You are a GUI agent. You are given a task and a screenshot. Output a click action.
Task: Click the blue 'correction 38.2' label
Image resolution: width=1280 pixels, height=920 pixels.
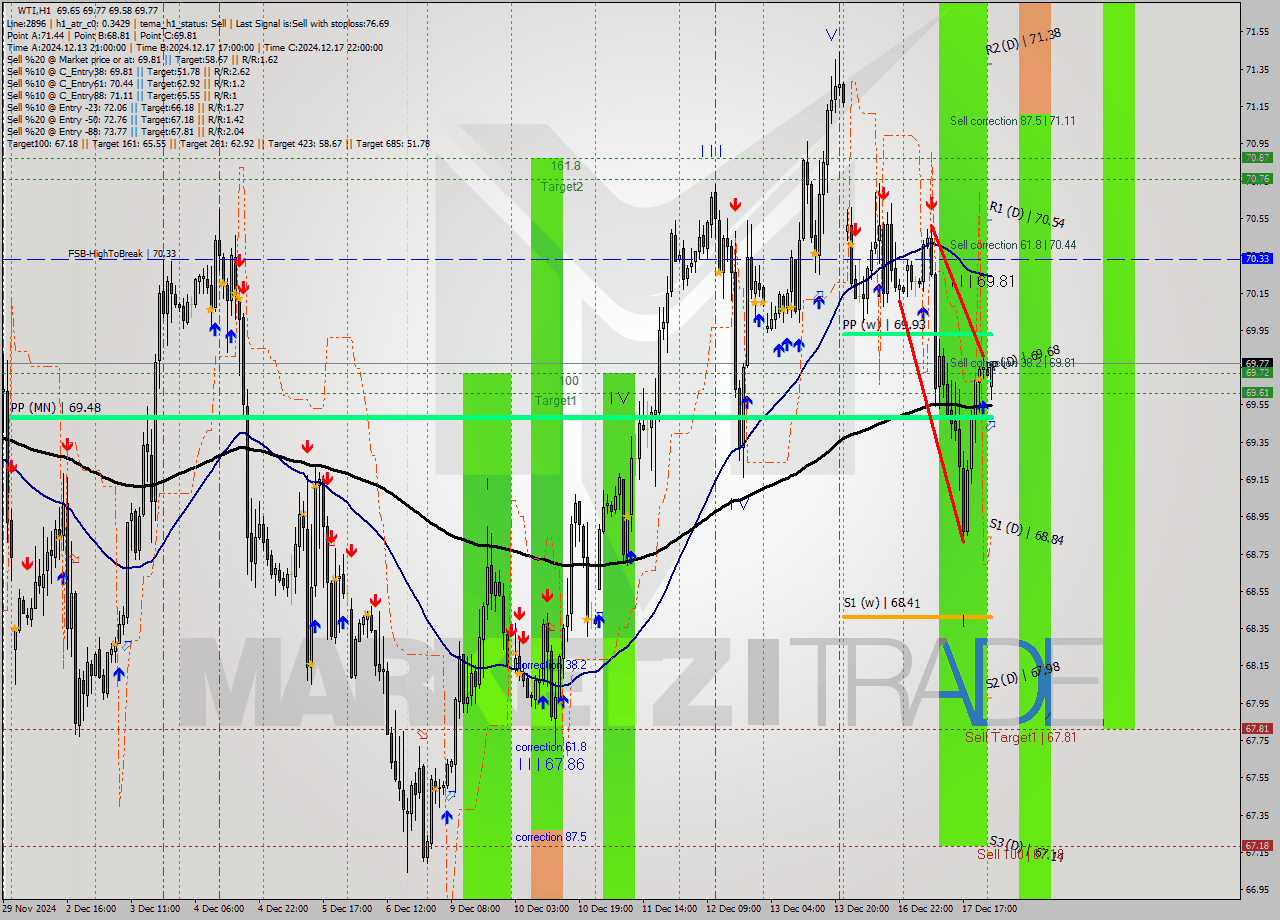pyautogui.click(x=549, y=665)
